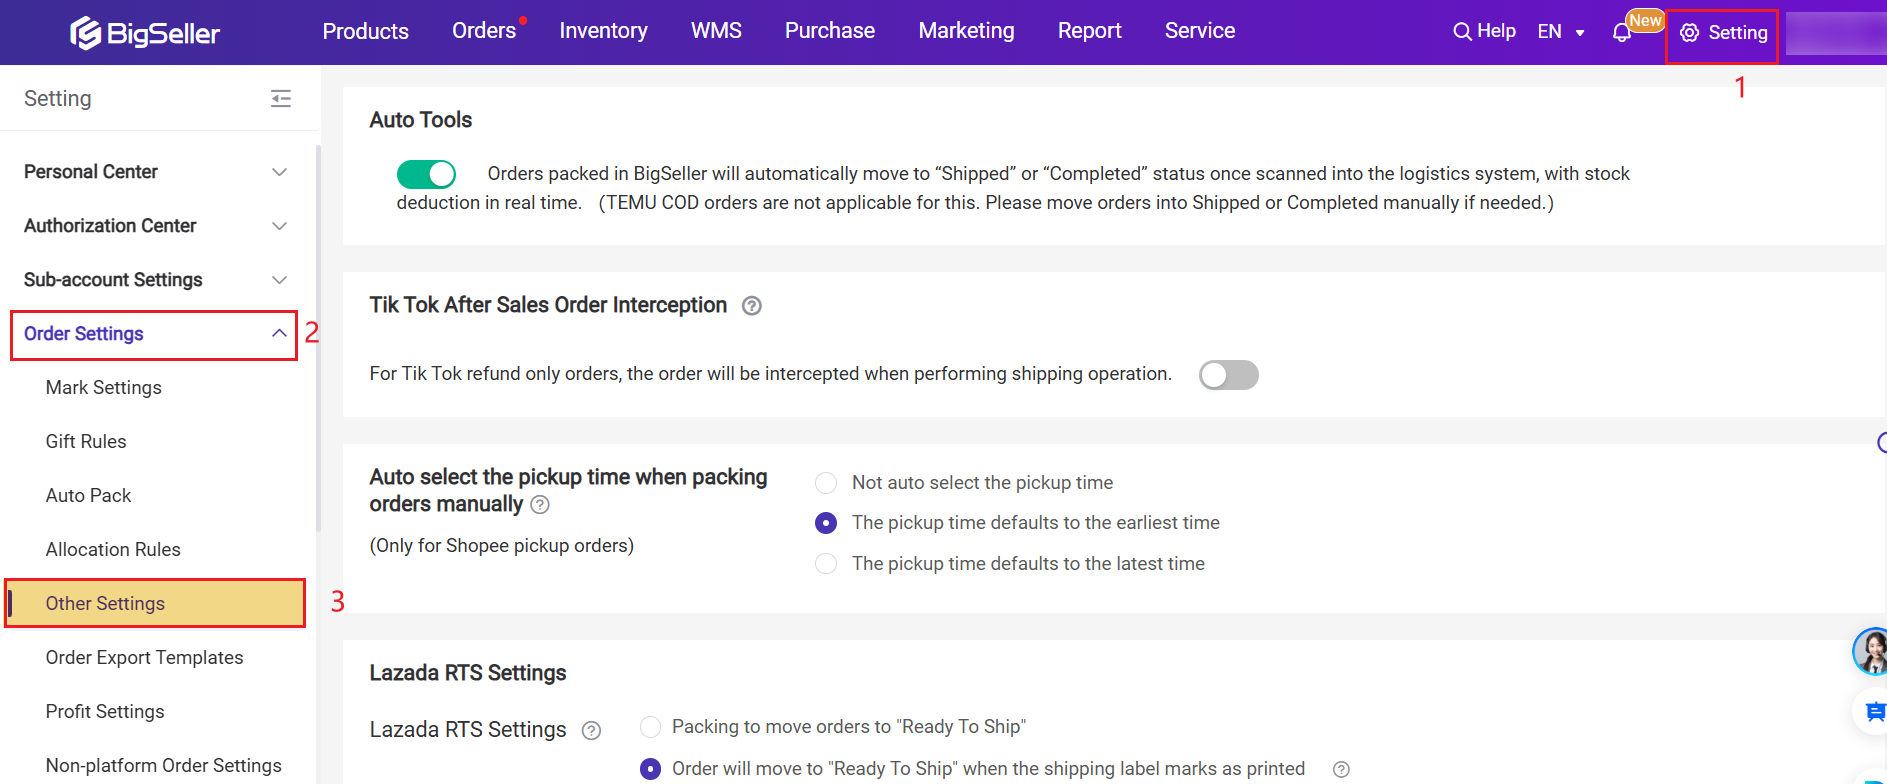Open help icon beside Lazada RTS Settings
The width and height of the screenshot is (1887, 784).
(592, 731)
